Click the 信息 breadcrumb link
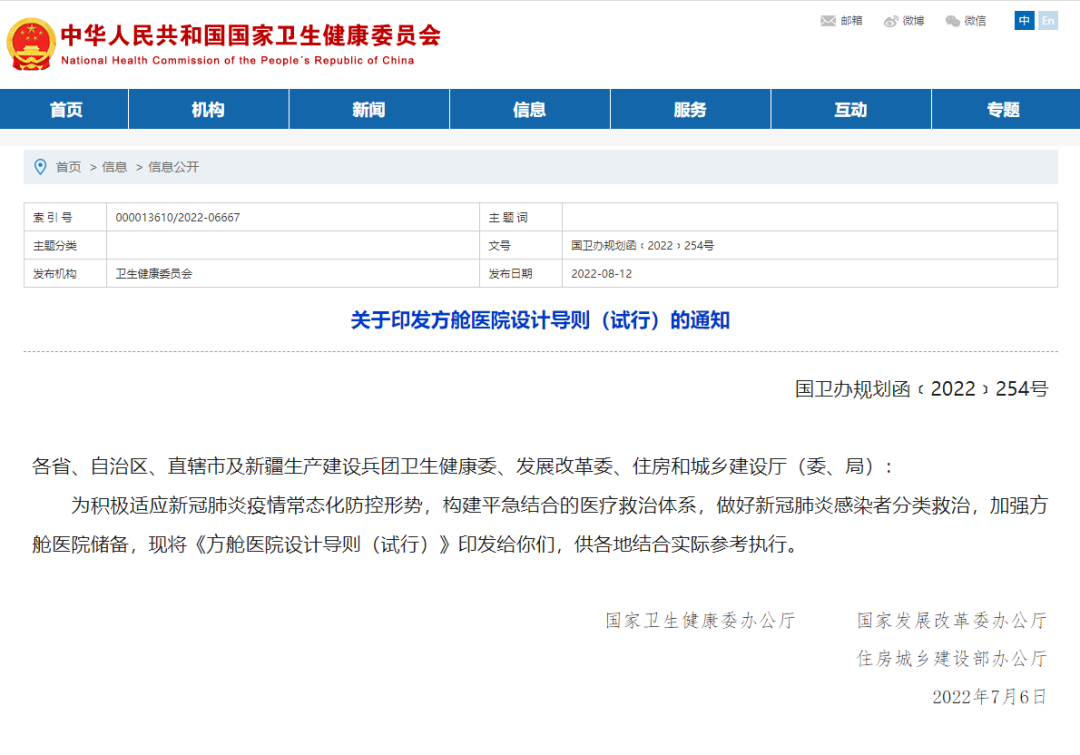 pos(113,167)
